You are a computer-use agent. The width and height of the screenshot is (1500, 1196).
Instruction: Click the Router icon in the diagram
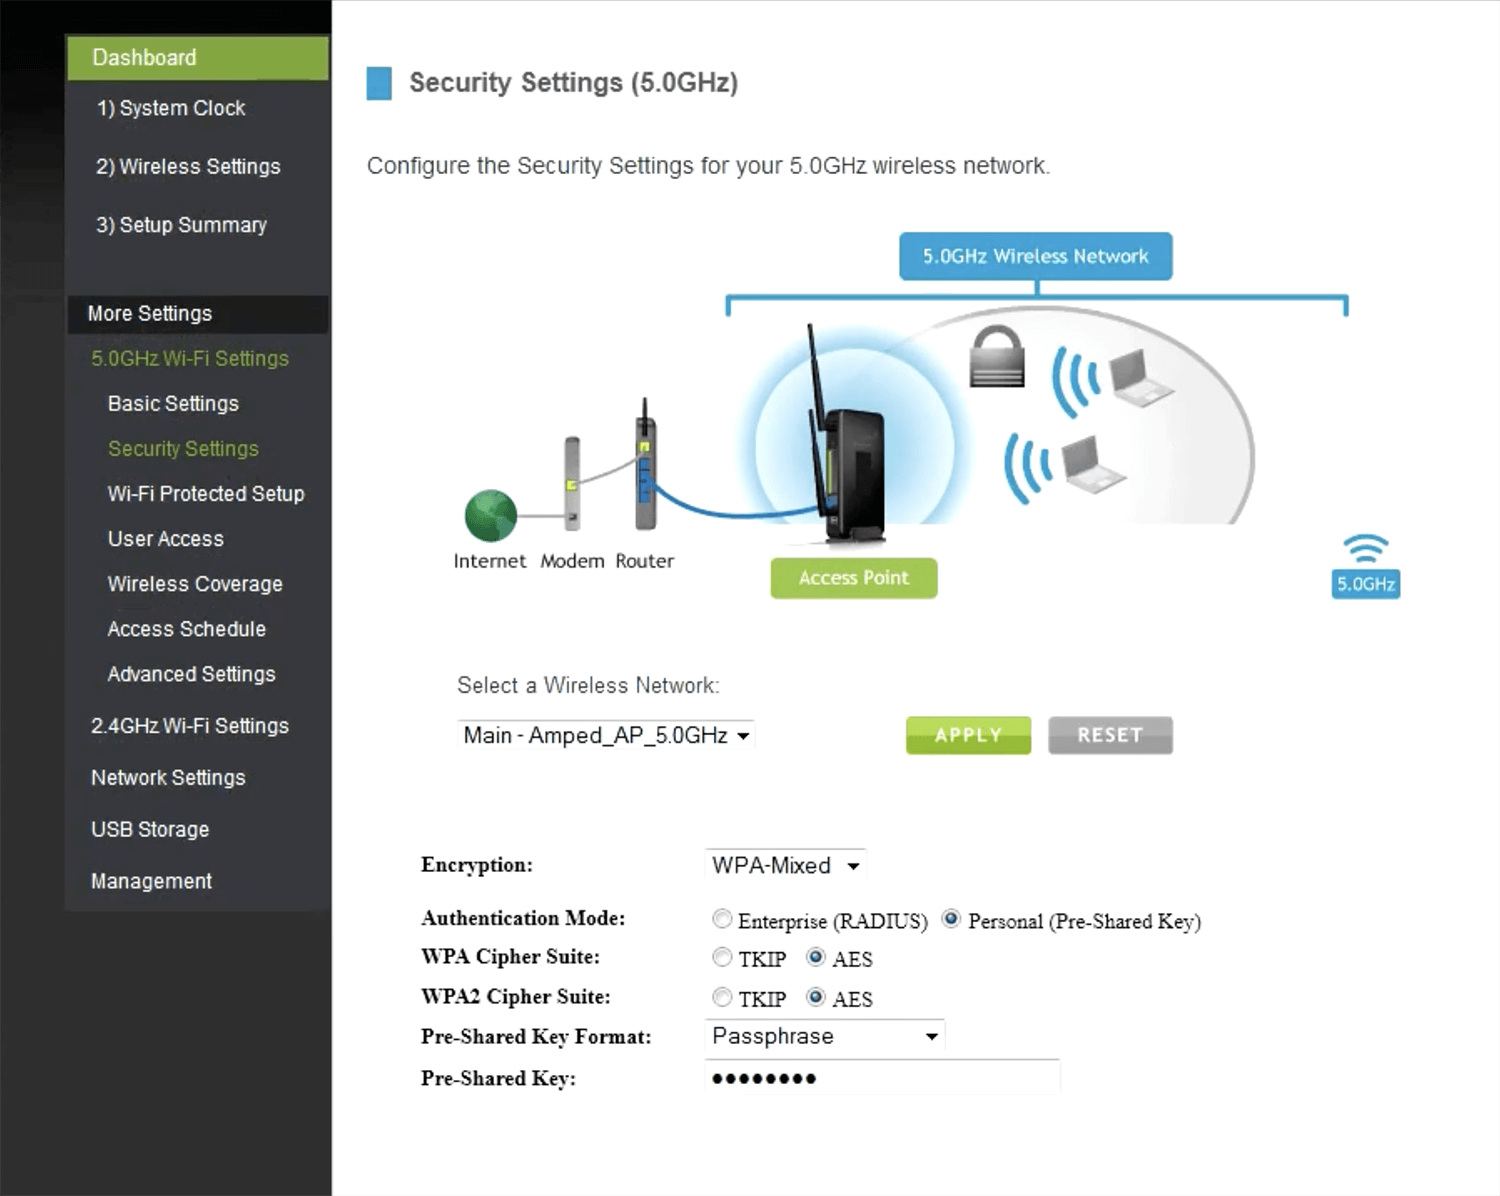[645, 470]
